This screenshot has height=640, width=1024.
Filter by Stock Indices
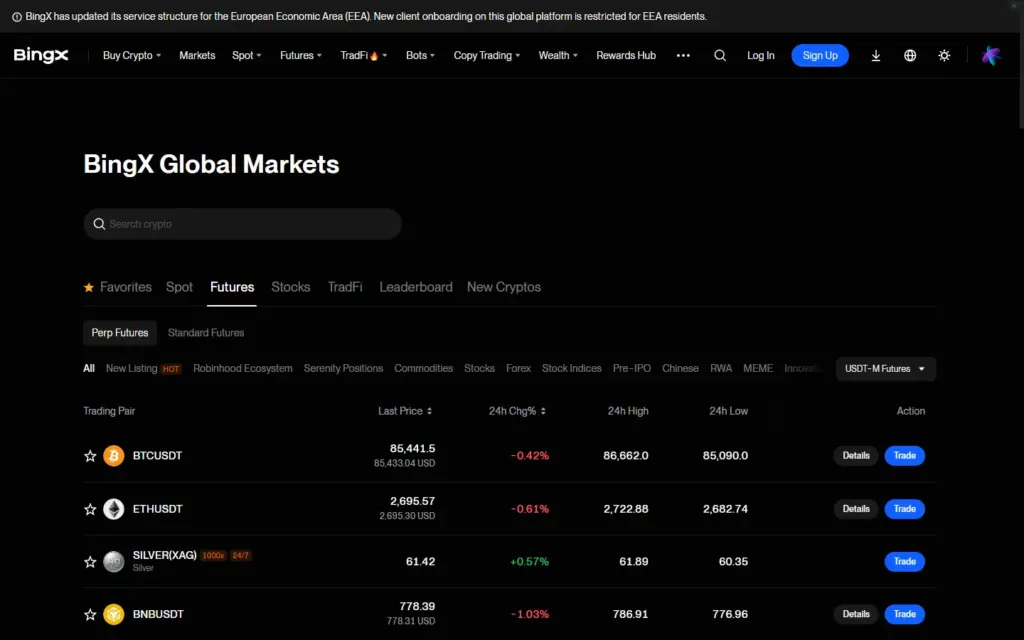pos(571,369)
